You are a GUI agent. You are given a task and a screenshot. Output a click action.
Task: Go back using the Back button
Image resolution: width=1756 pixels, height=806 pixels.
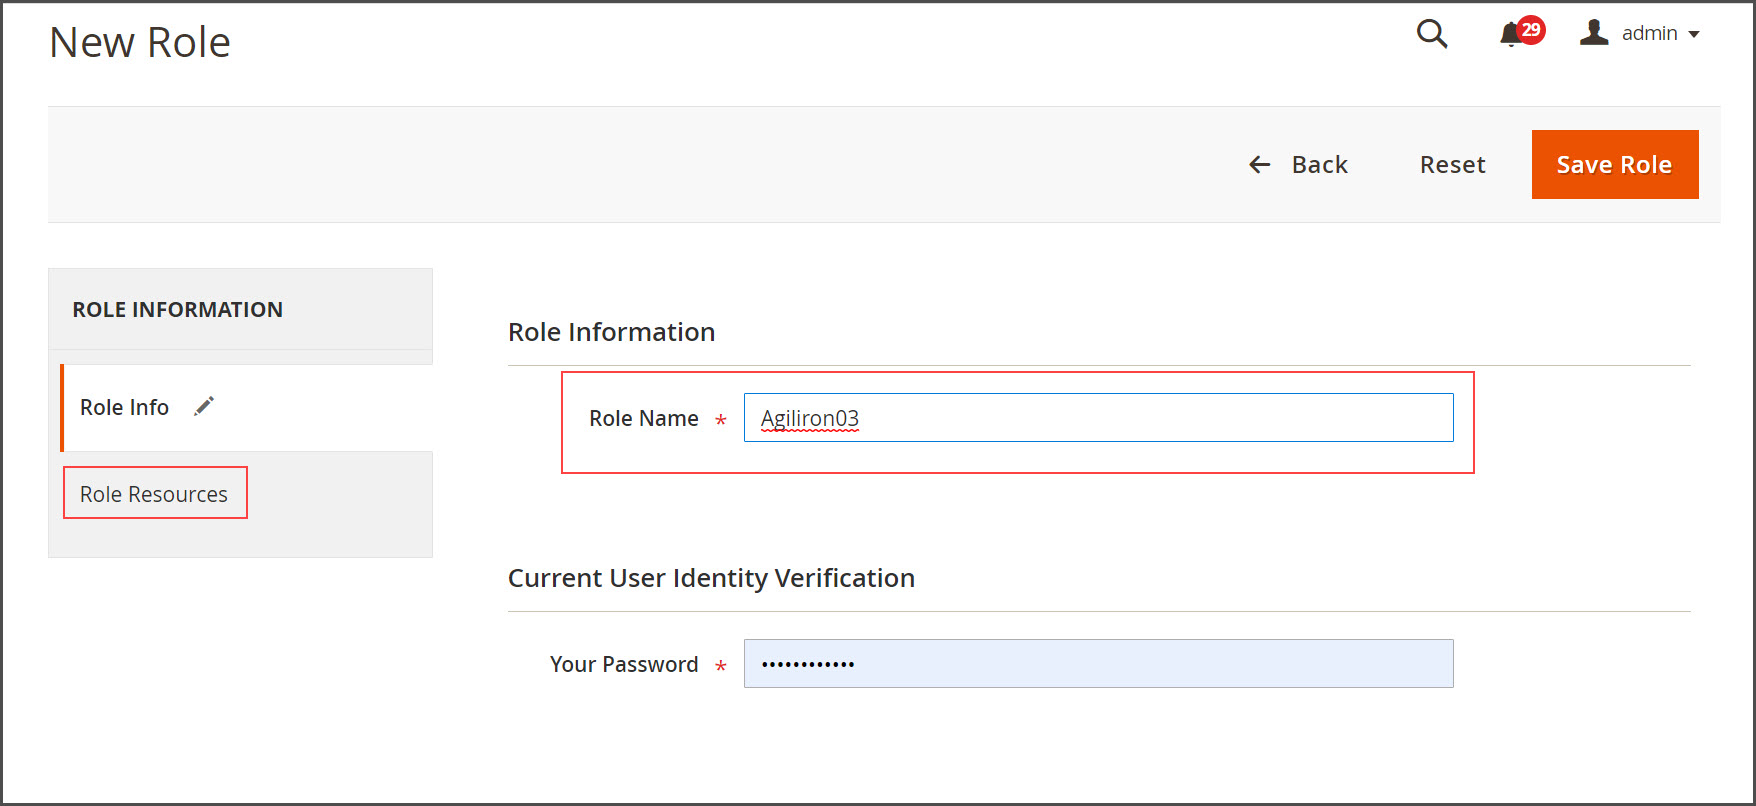click(1298, 165)
